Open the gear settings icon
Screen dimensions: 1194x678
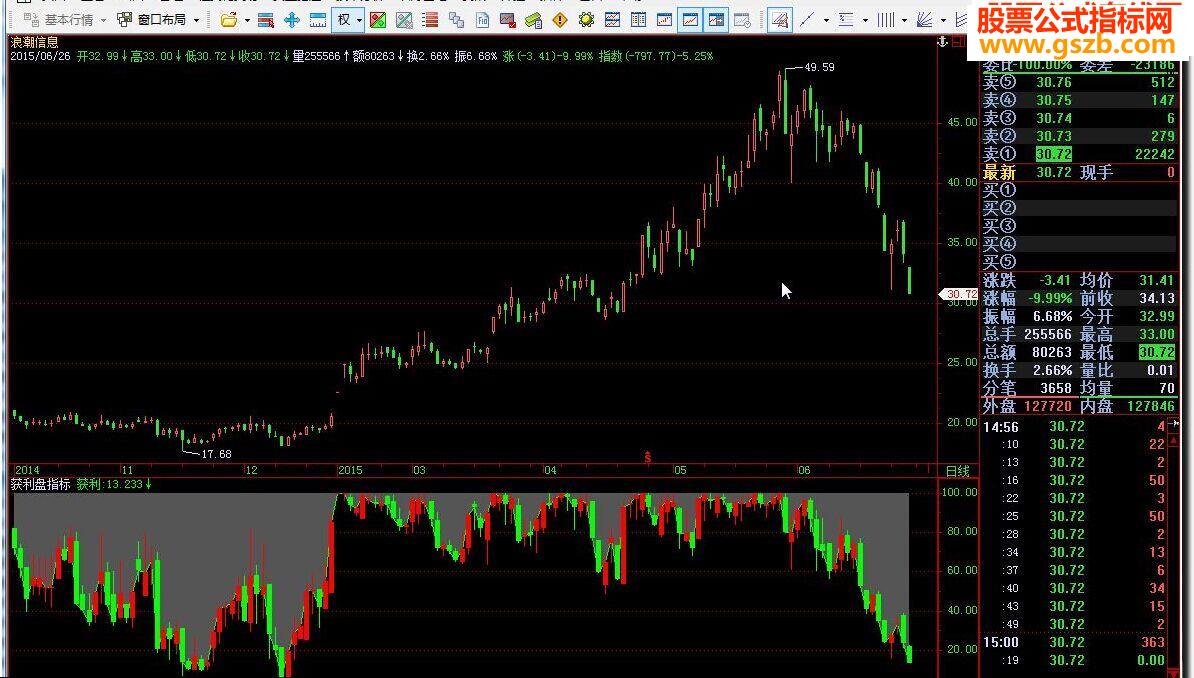586,20
